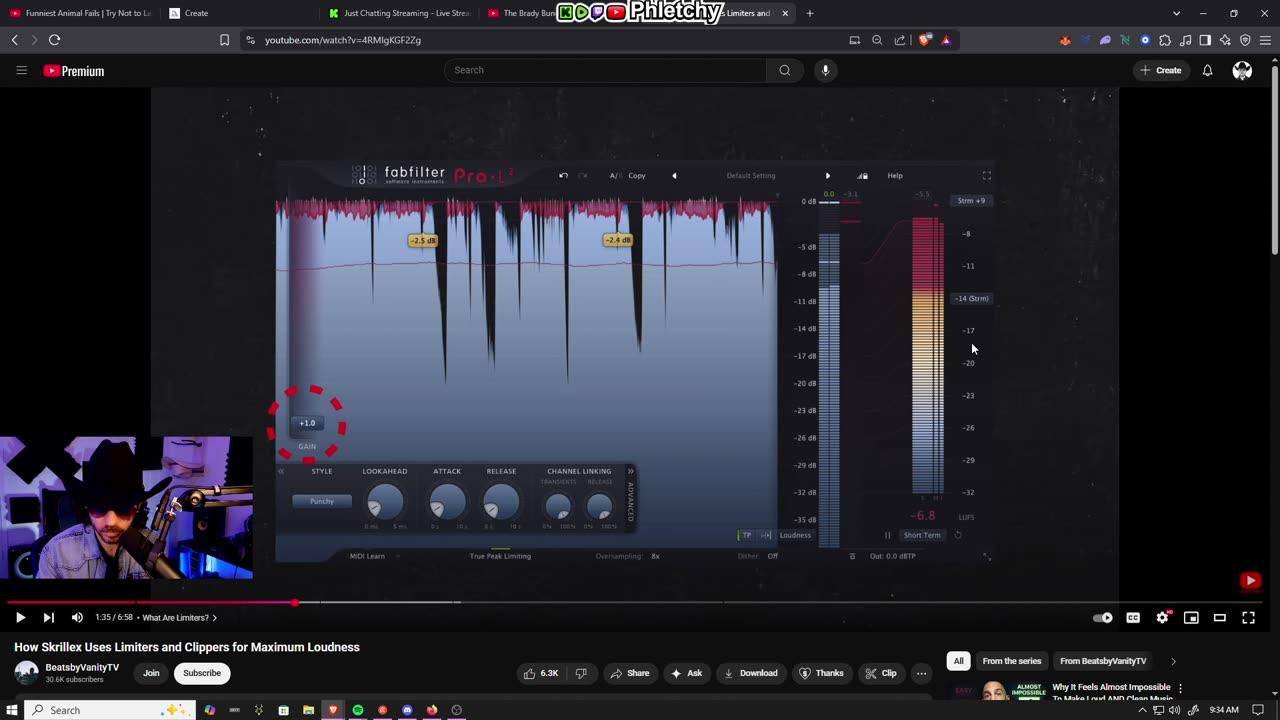Select the From BeatsbyVanityTV chip
This screenshot has height=720, width=1280.
pos(1103,661)
